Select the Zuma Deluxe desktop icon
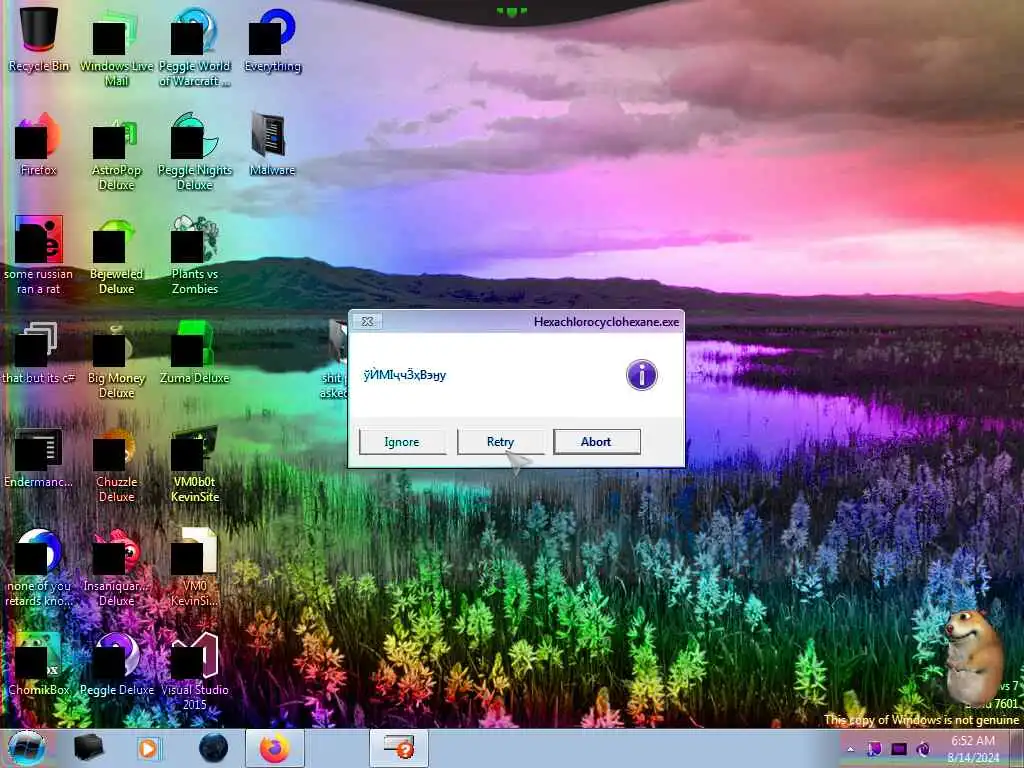This screenshot has height=768, width=1024. pos(195,353)
